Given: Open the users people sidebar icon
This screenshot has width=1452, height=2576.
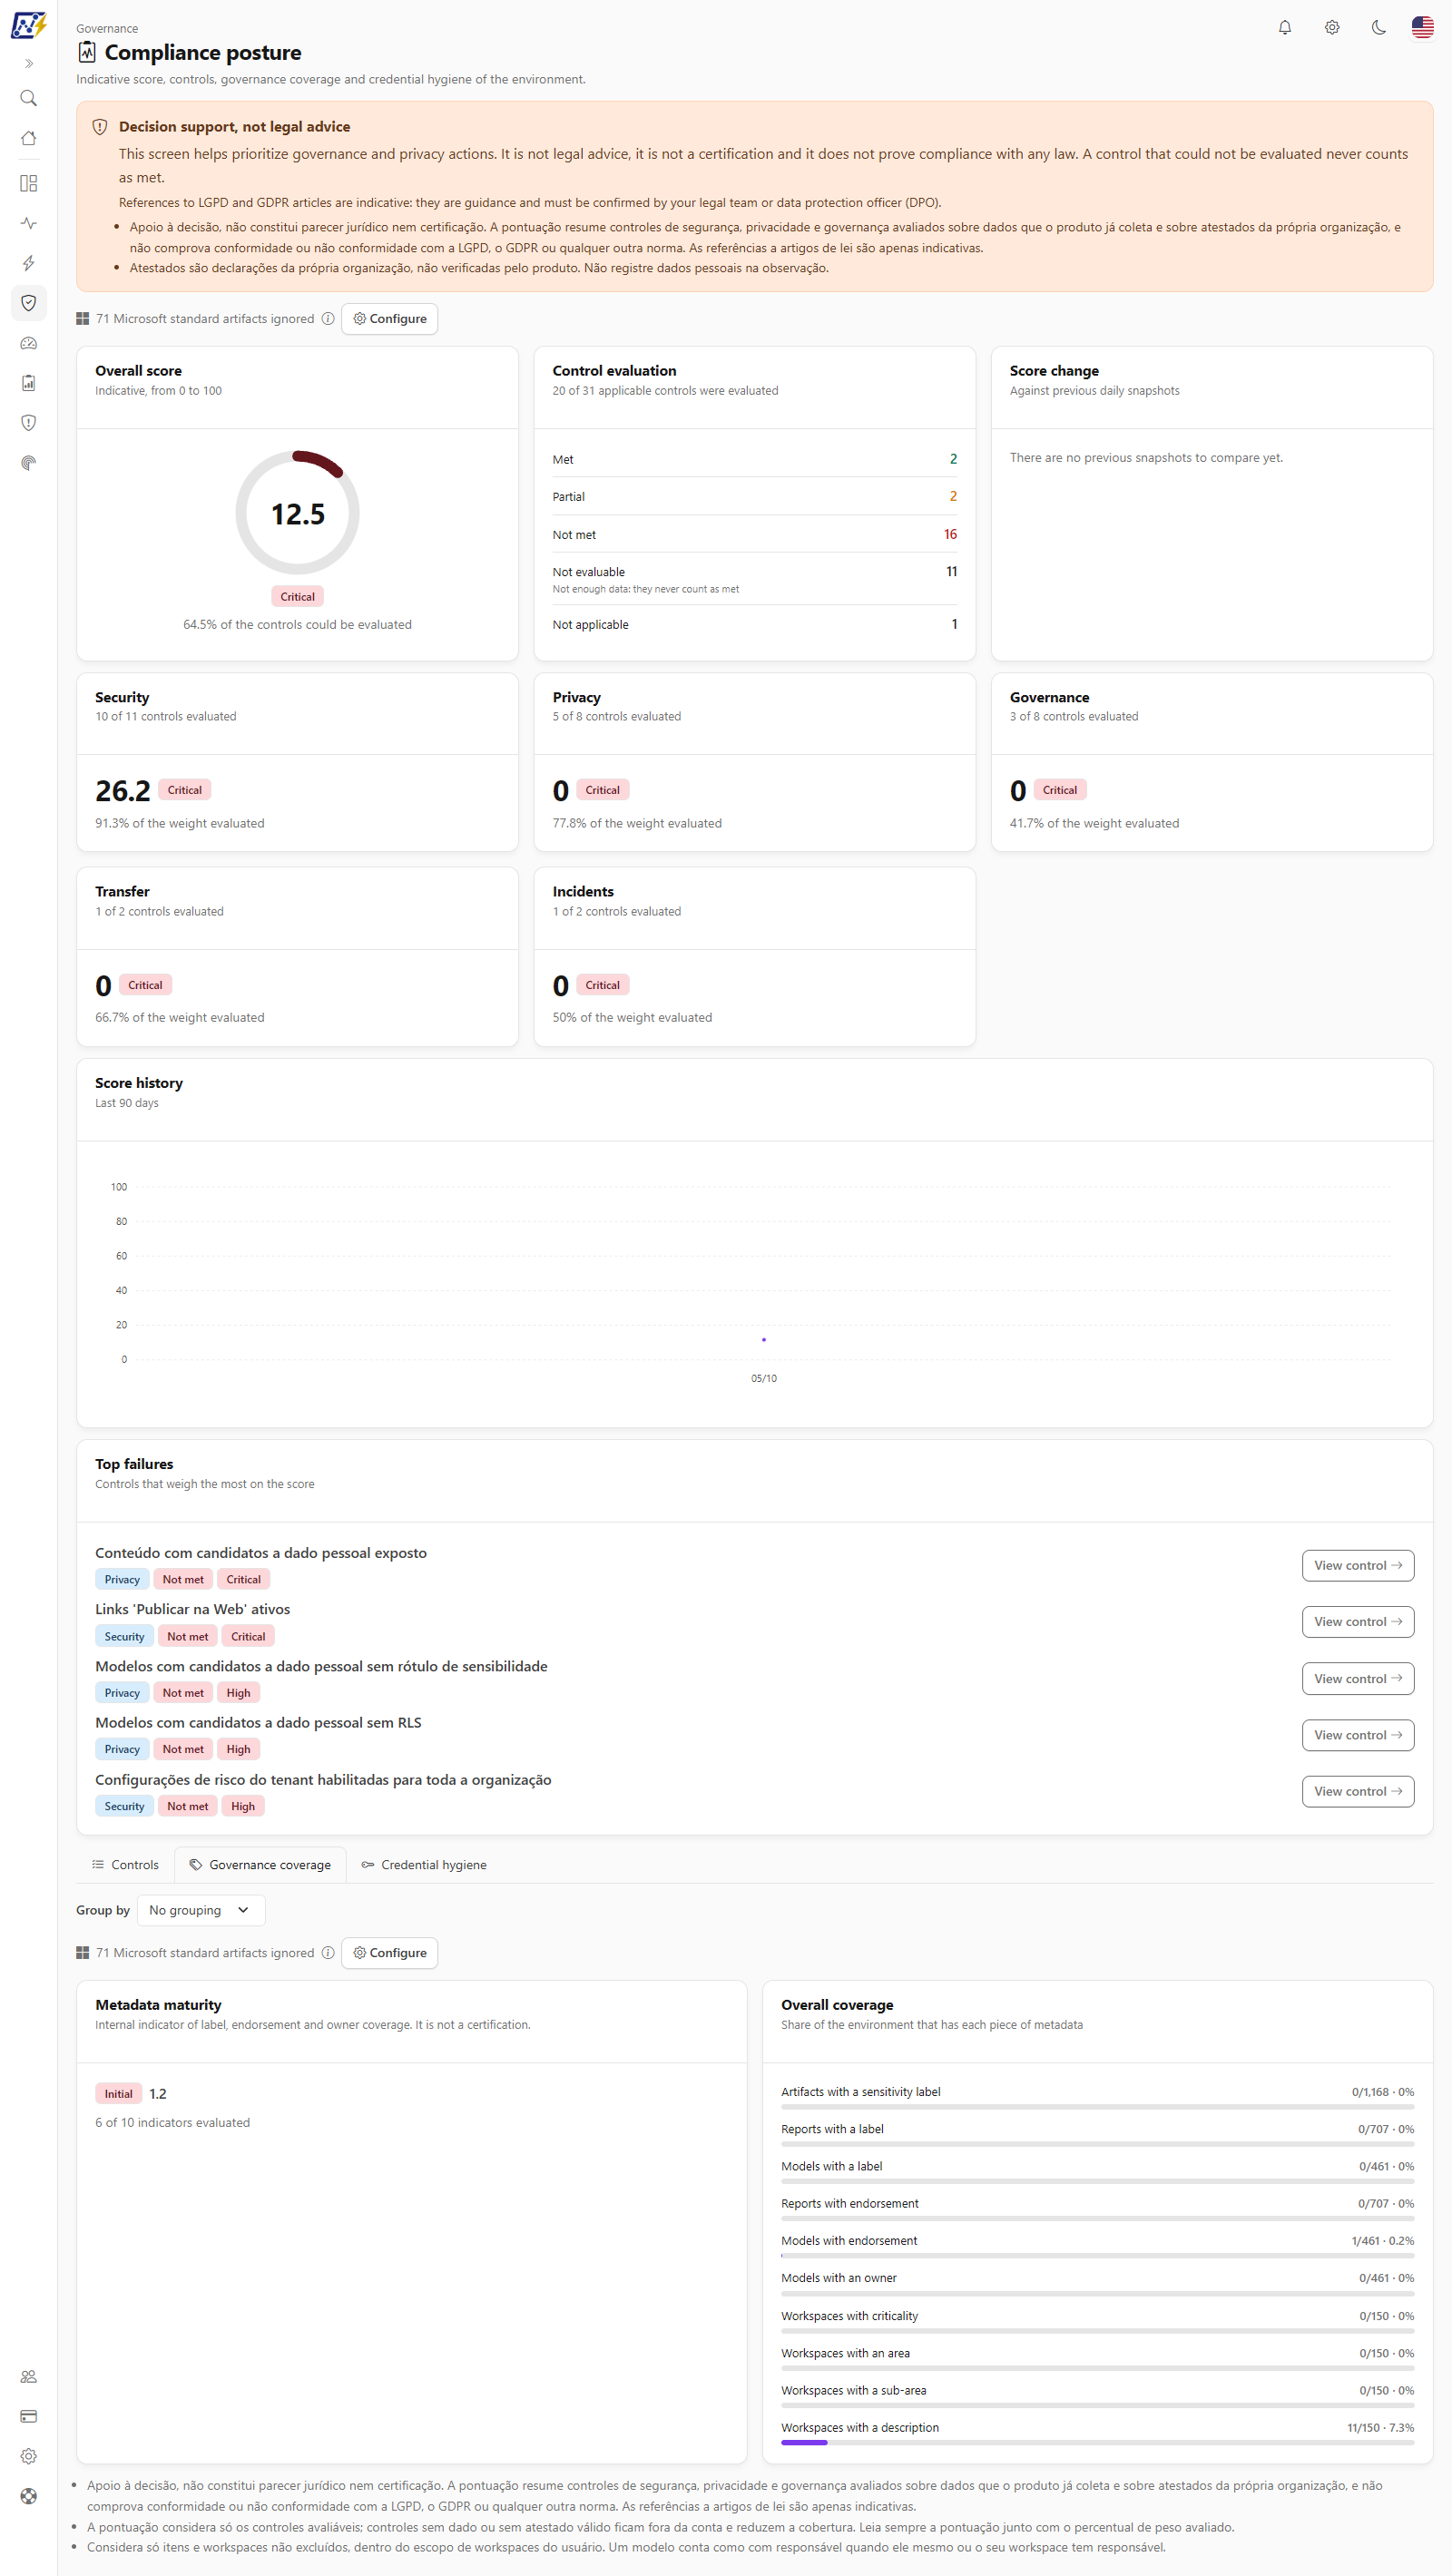Looking at the screenshot, I should click(28, 2376).
